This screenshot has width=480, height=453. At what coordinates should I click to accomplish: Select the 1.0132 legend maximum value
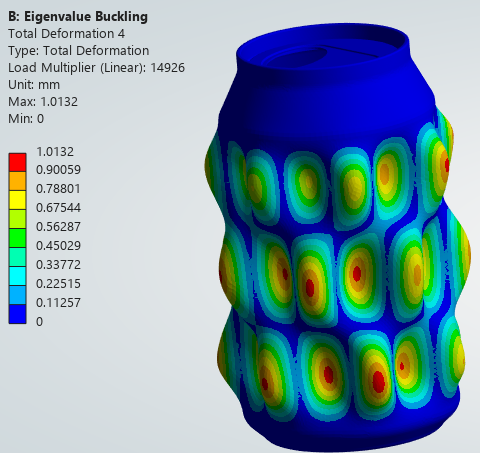tap(55, 152)
